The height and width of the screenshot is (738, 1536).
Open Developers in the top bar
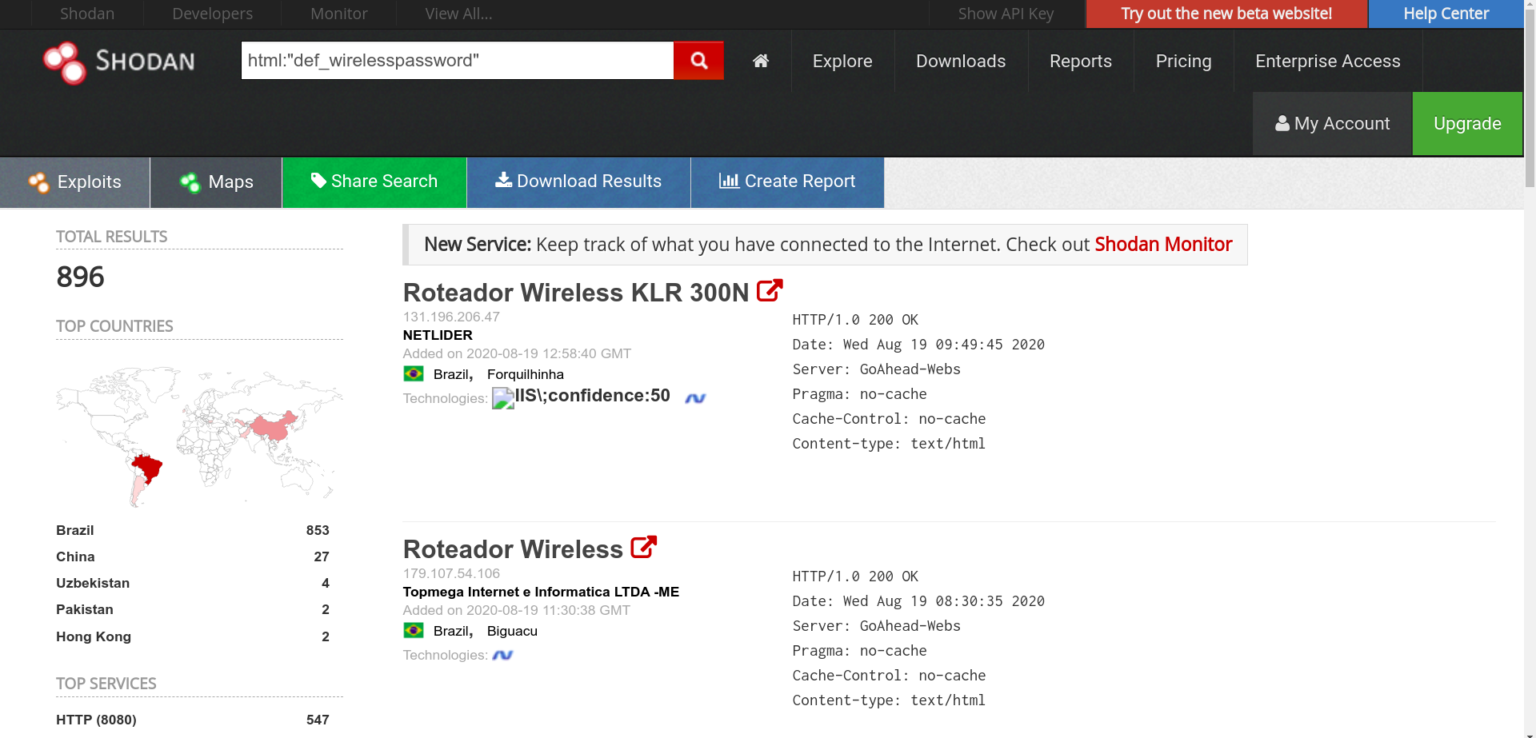(212, 14)
